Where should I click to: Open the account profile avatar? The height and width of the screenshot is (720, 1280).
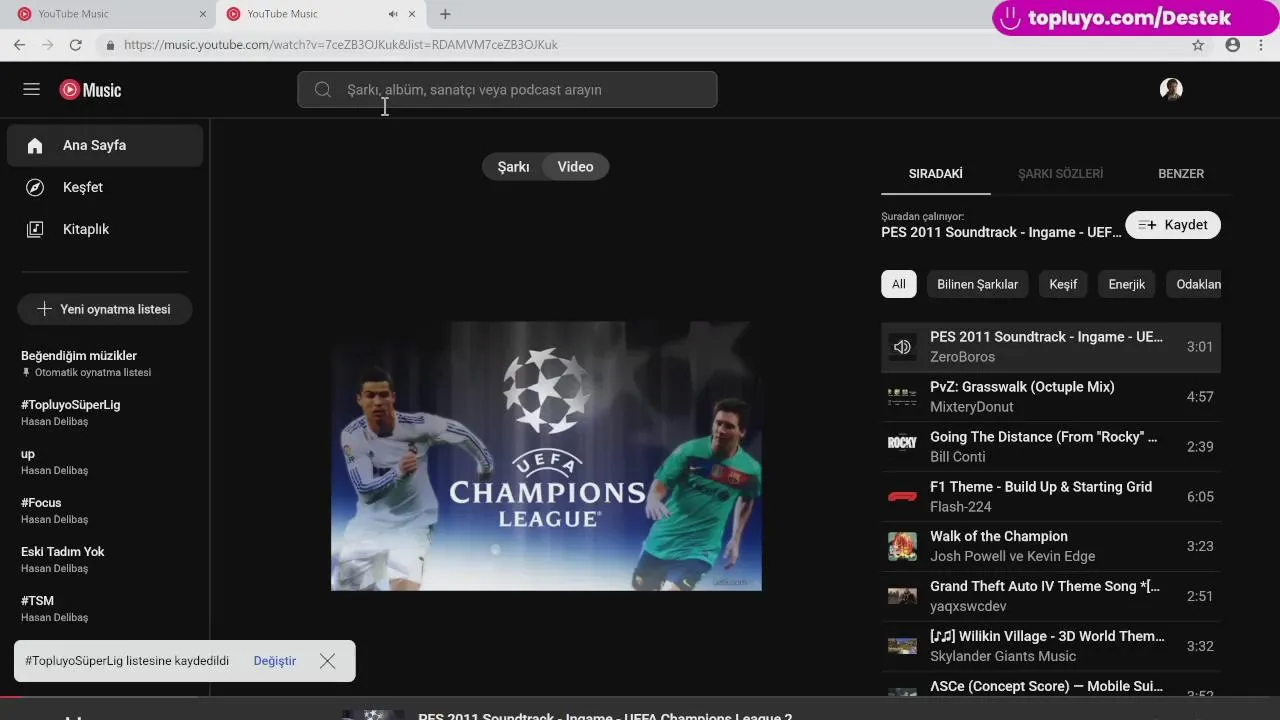1171,90
